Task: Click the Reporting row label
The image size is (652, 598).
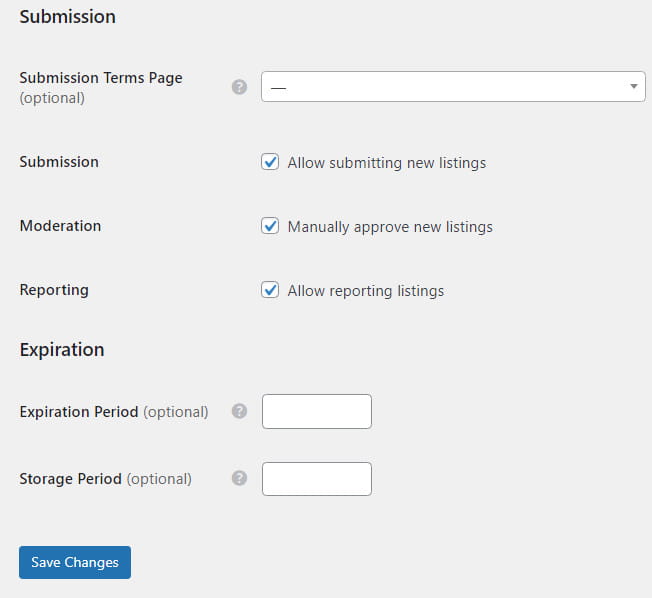Action: point(54,290)
